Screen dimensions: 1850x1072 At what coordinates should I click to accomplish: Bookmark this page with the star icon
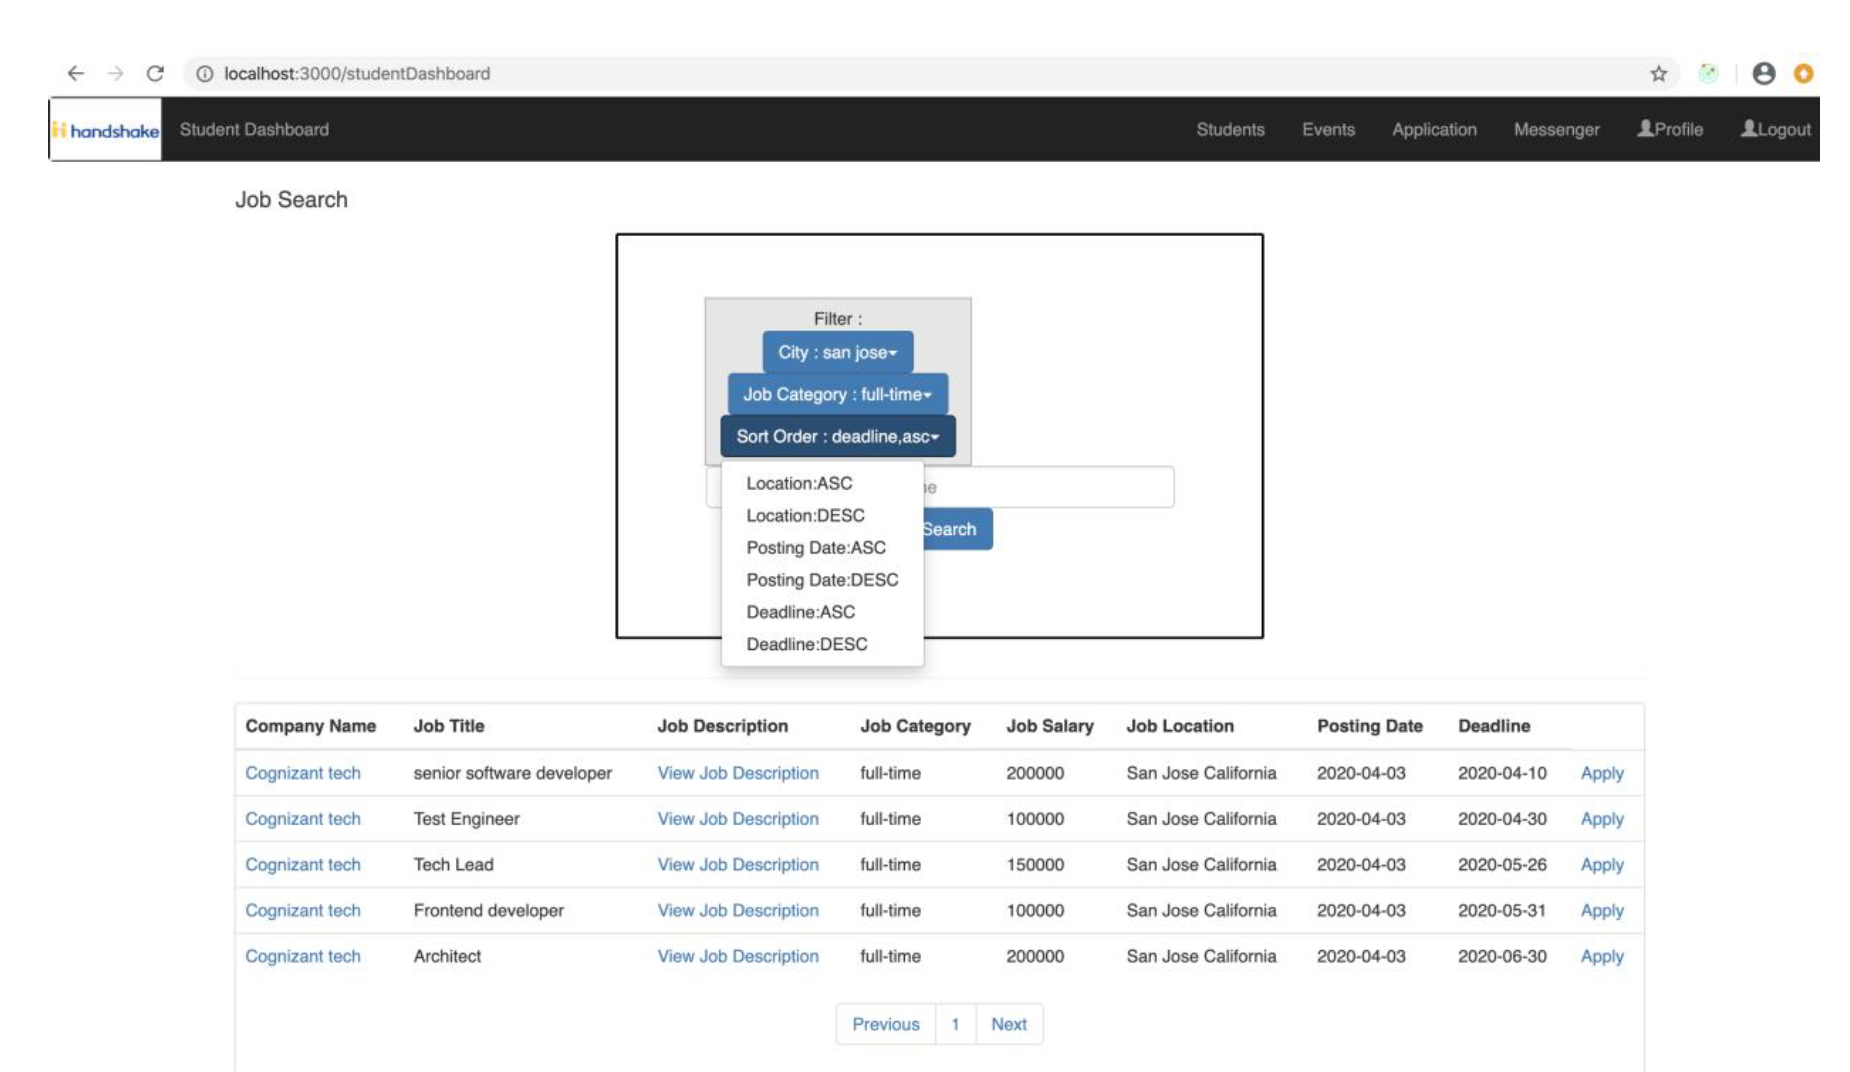coord(1659,73)
